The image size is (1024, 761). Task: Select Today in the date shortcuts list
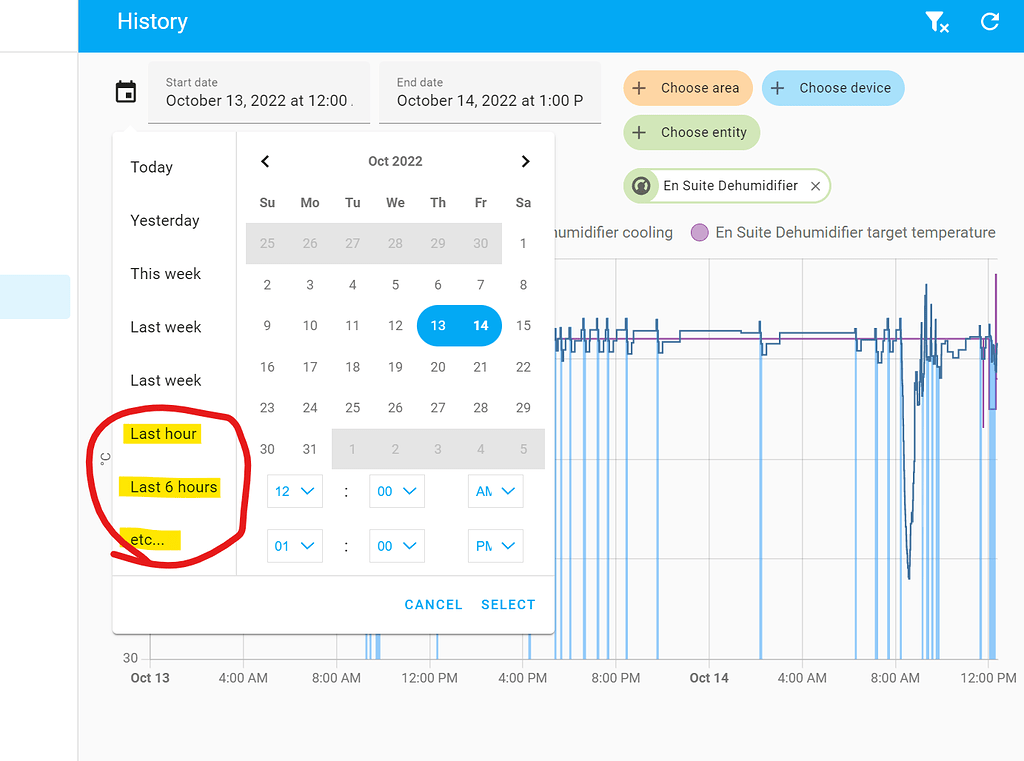pyautogui.click(x=151, y=167)
